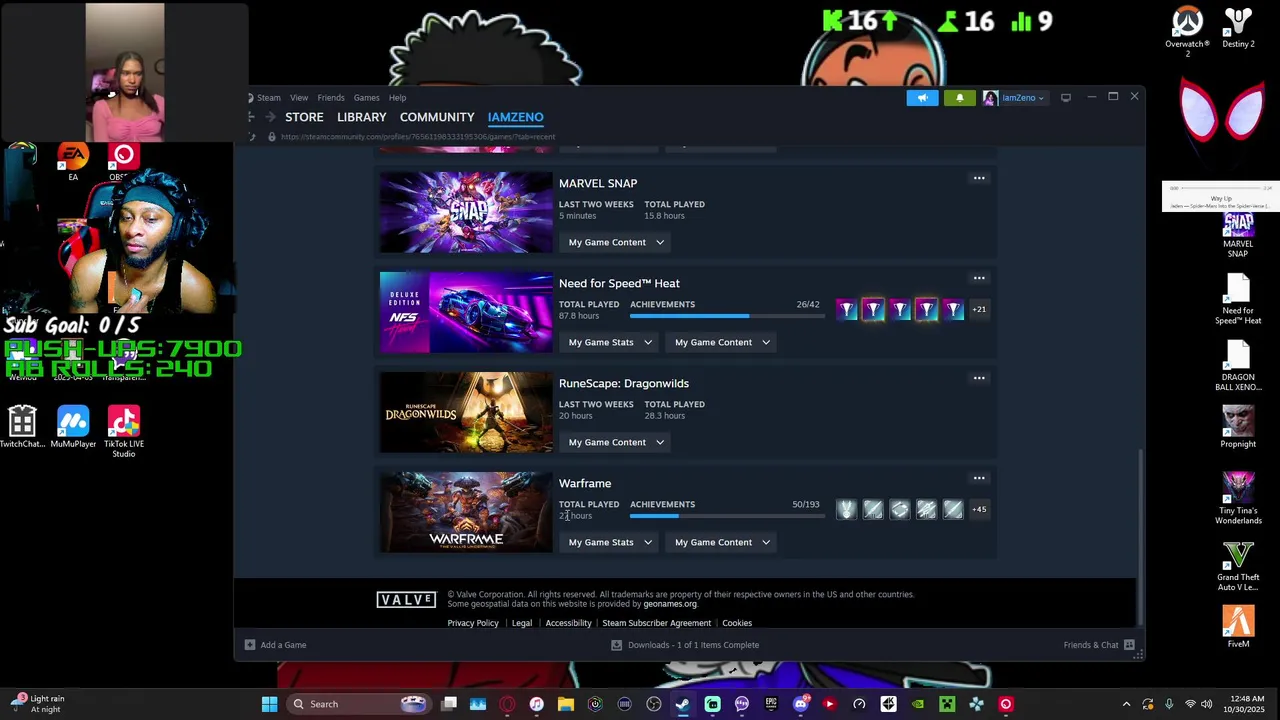This screenshot has height=720, width=1280.
Task: Open IamZeno account dropdown
Action: pos(1014,97)
